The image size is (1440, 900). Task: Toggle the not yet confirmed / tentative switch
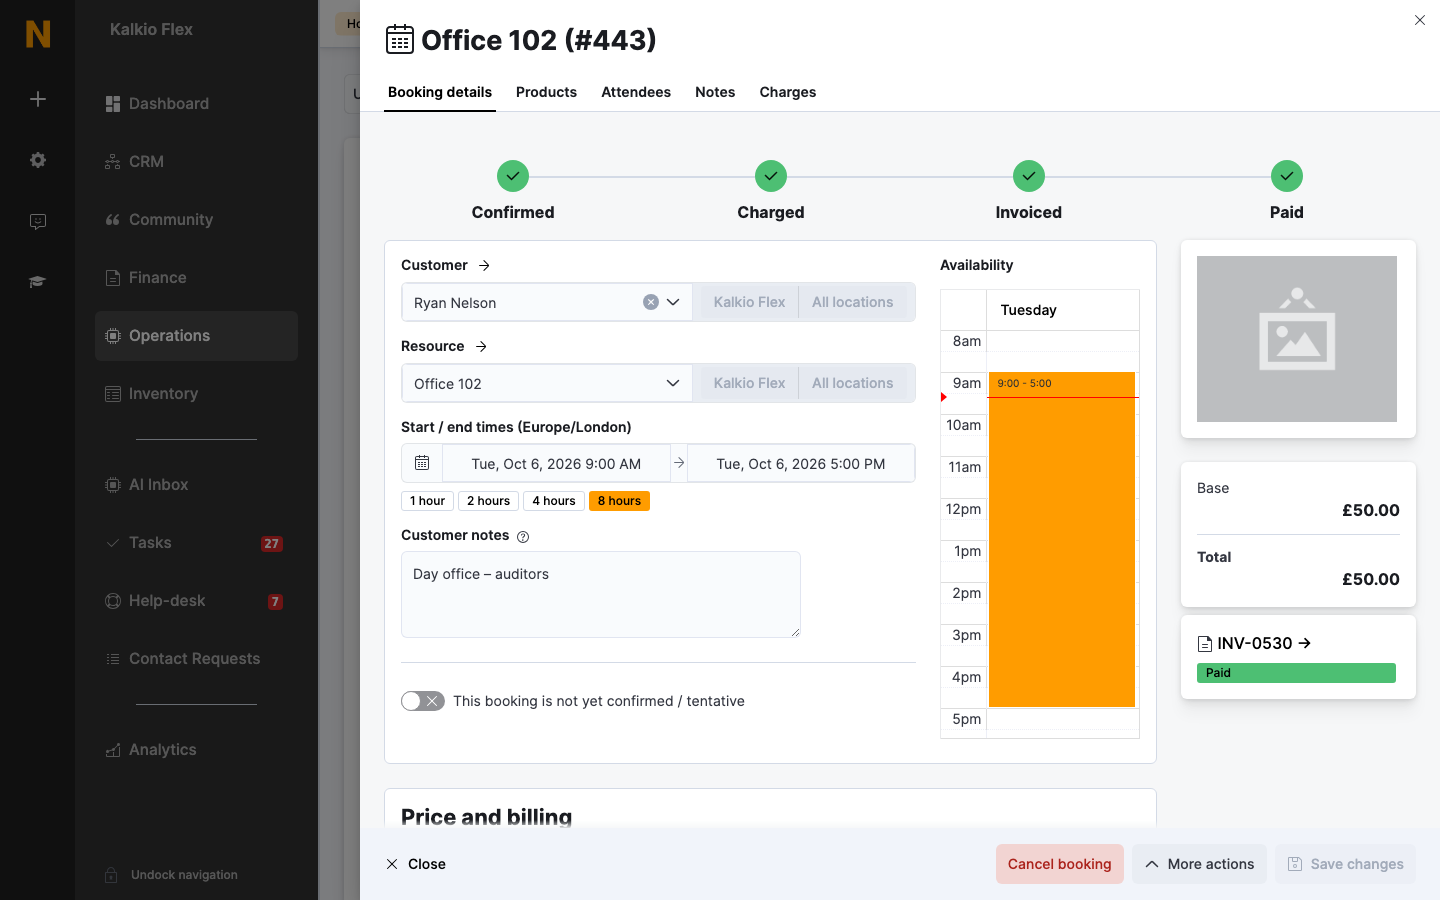pyautogui.click(x=423, y=701)
